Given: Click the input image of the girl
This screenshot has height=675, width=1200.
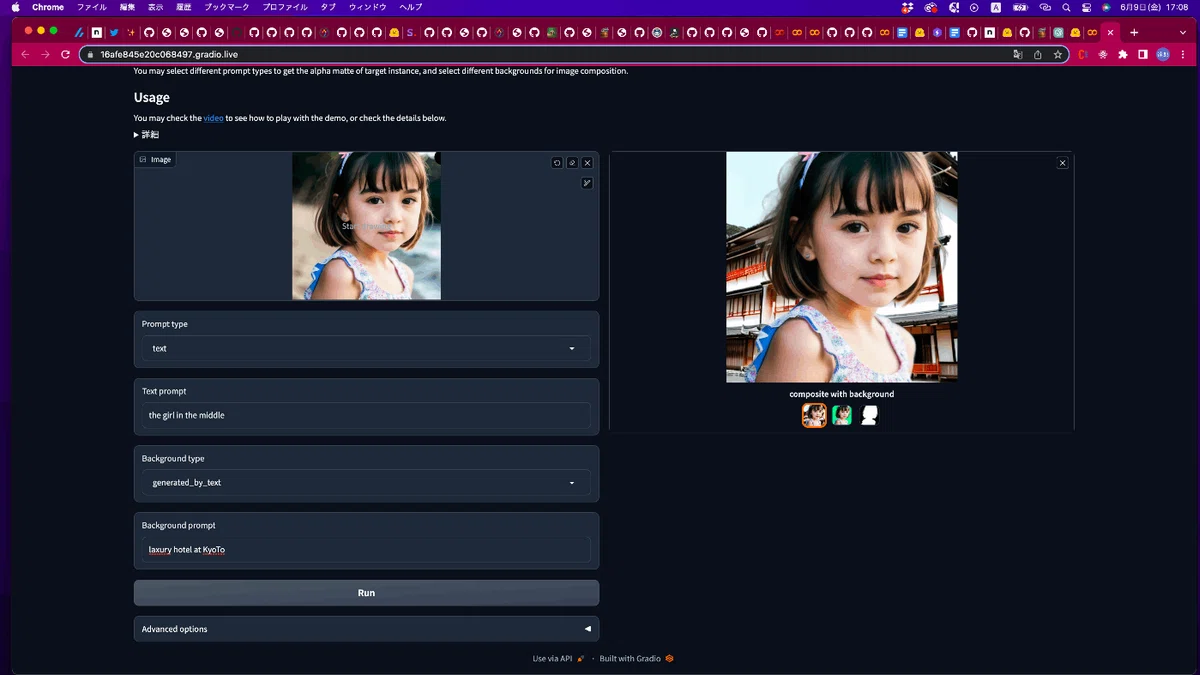Looking at the screenshot, I should (x=366, y=226).
